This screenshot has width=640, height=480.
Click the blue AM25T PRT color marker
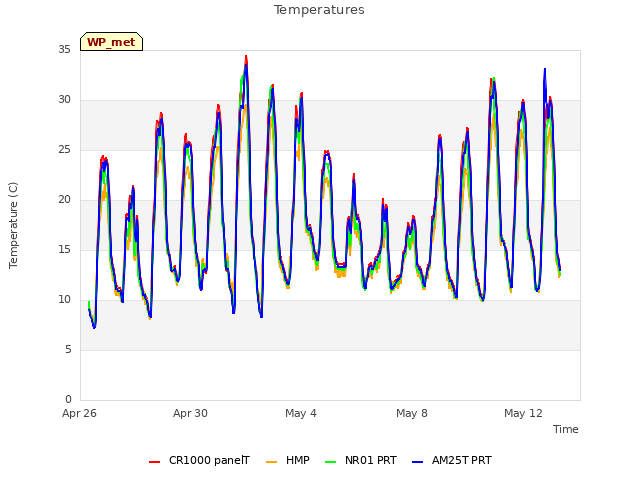pos(418,462)
